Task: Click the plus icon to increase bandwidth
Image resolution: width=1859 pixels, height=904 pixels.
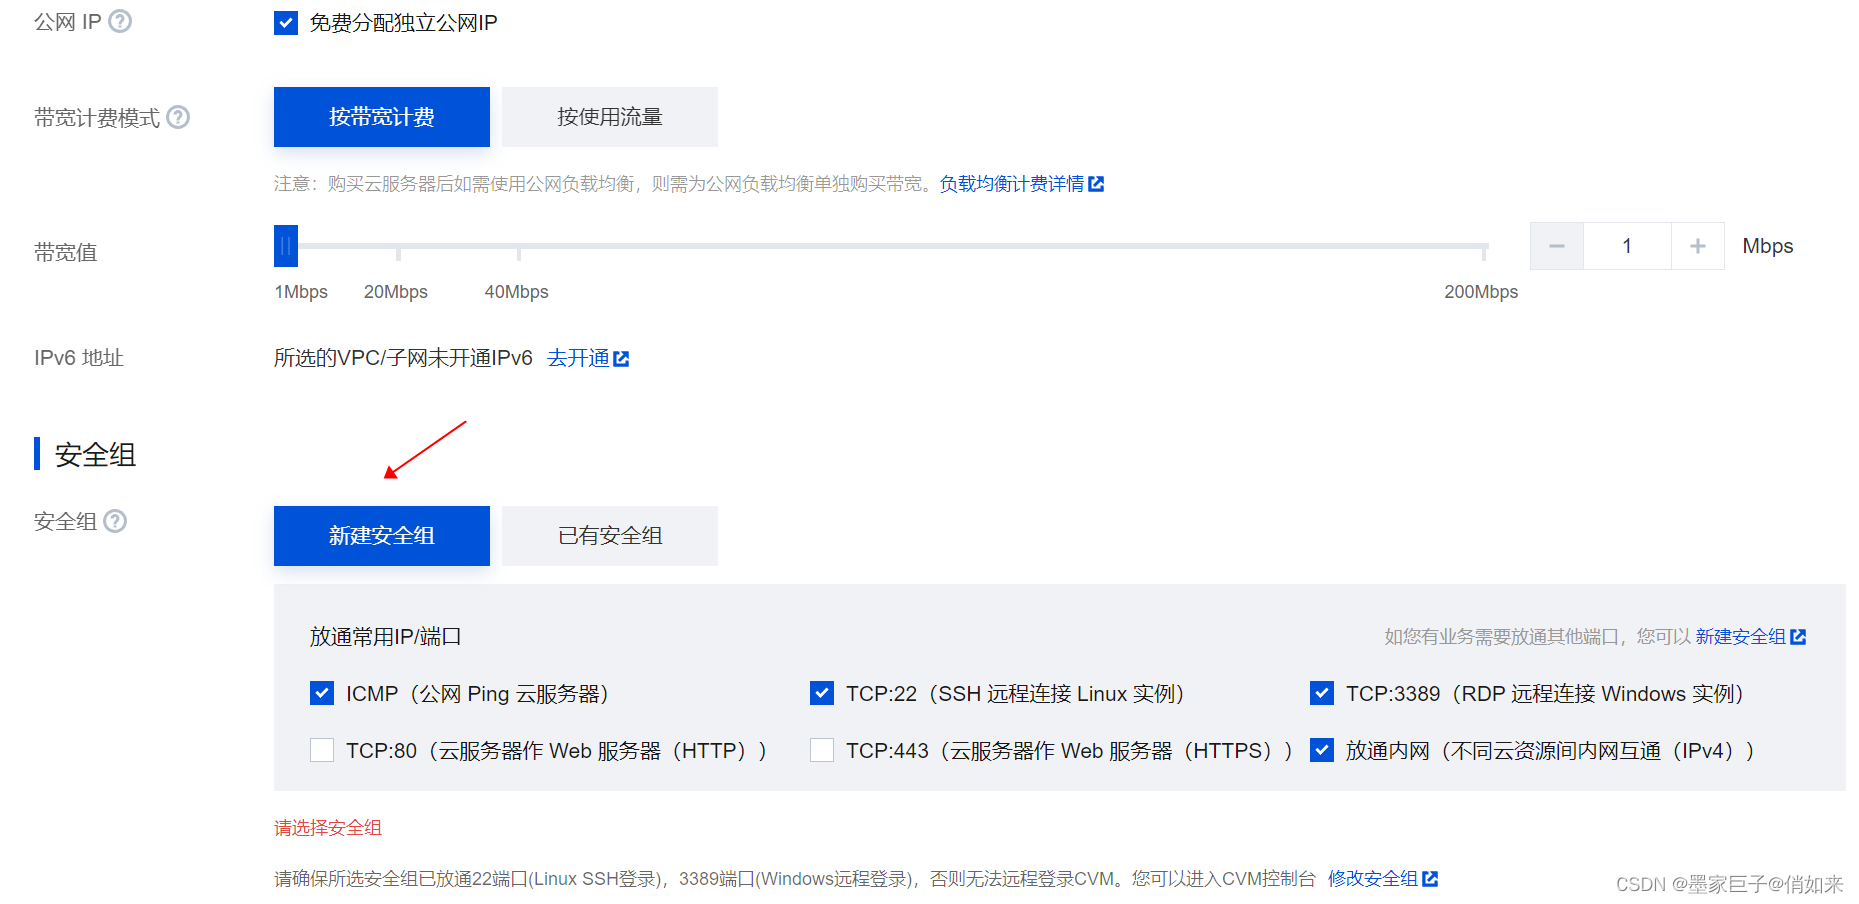Action: point(1697,245)
